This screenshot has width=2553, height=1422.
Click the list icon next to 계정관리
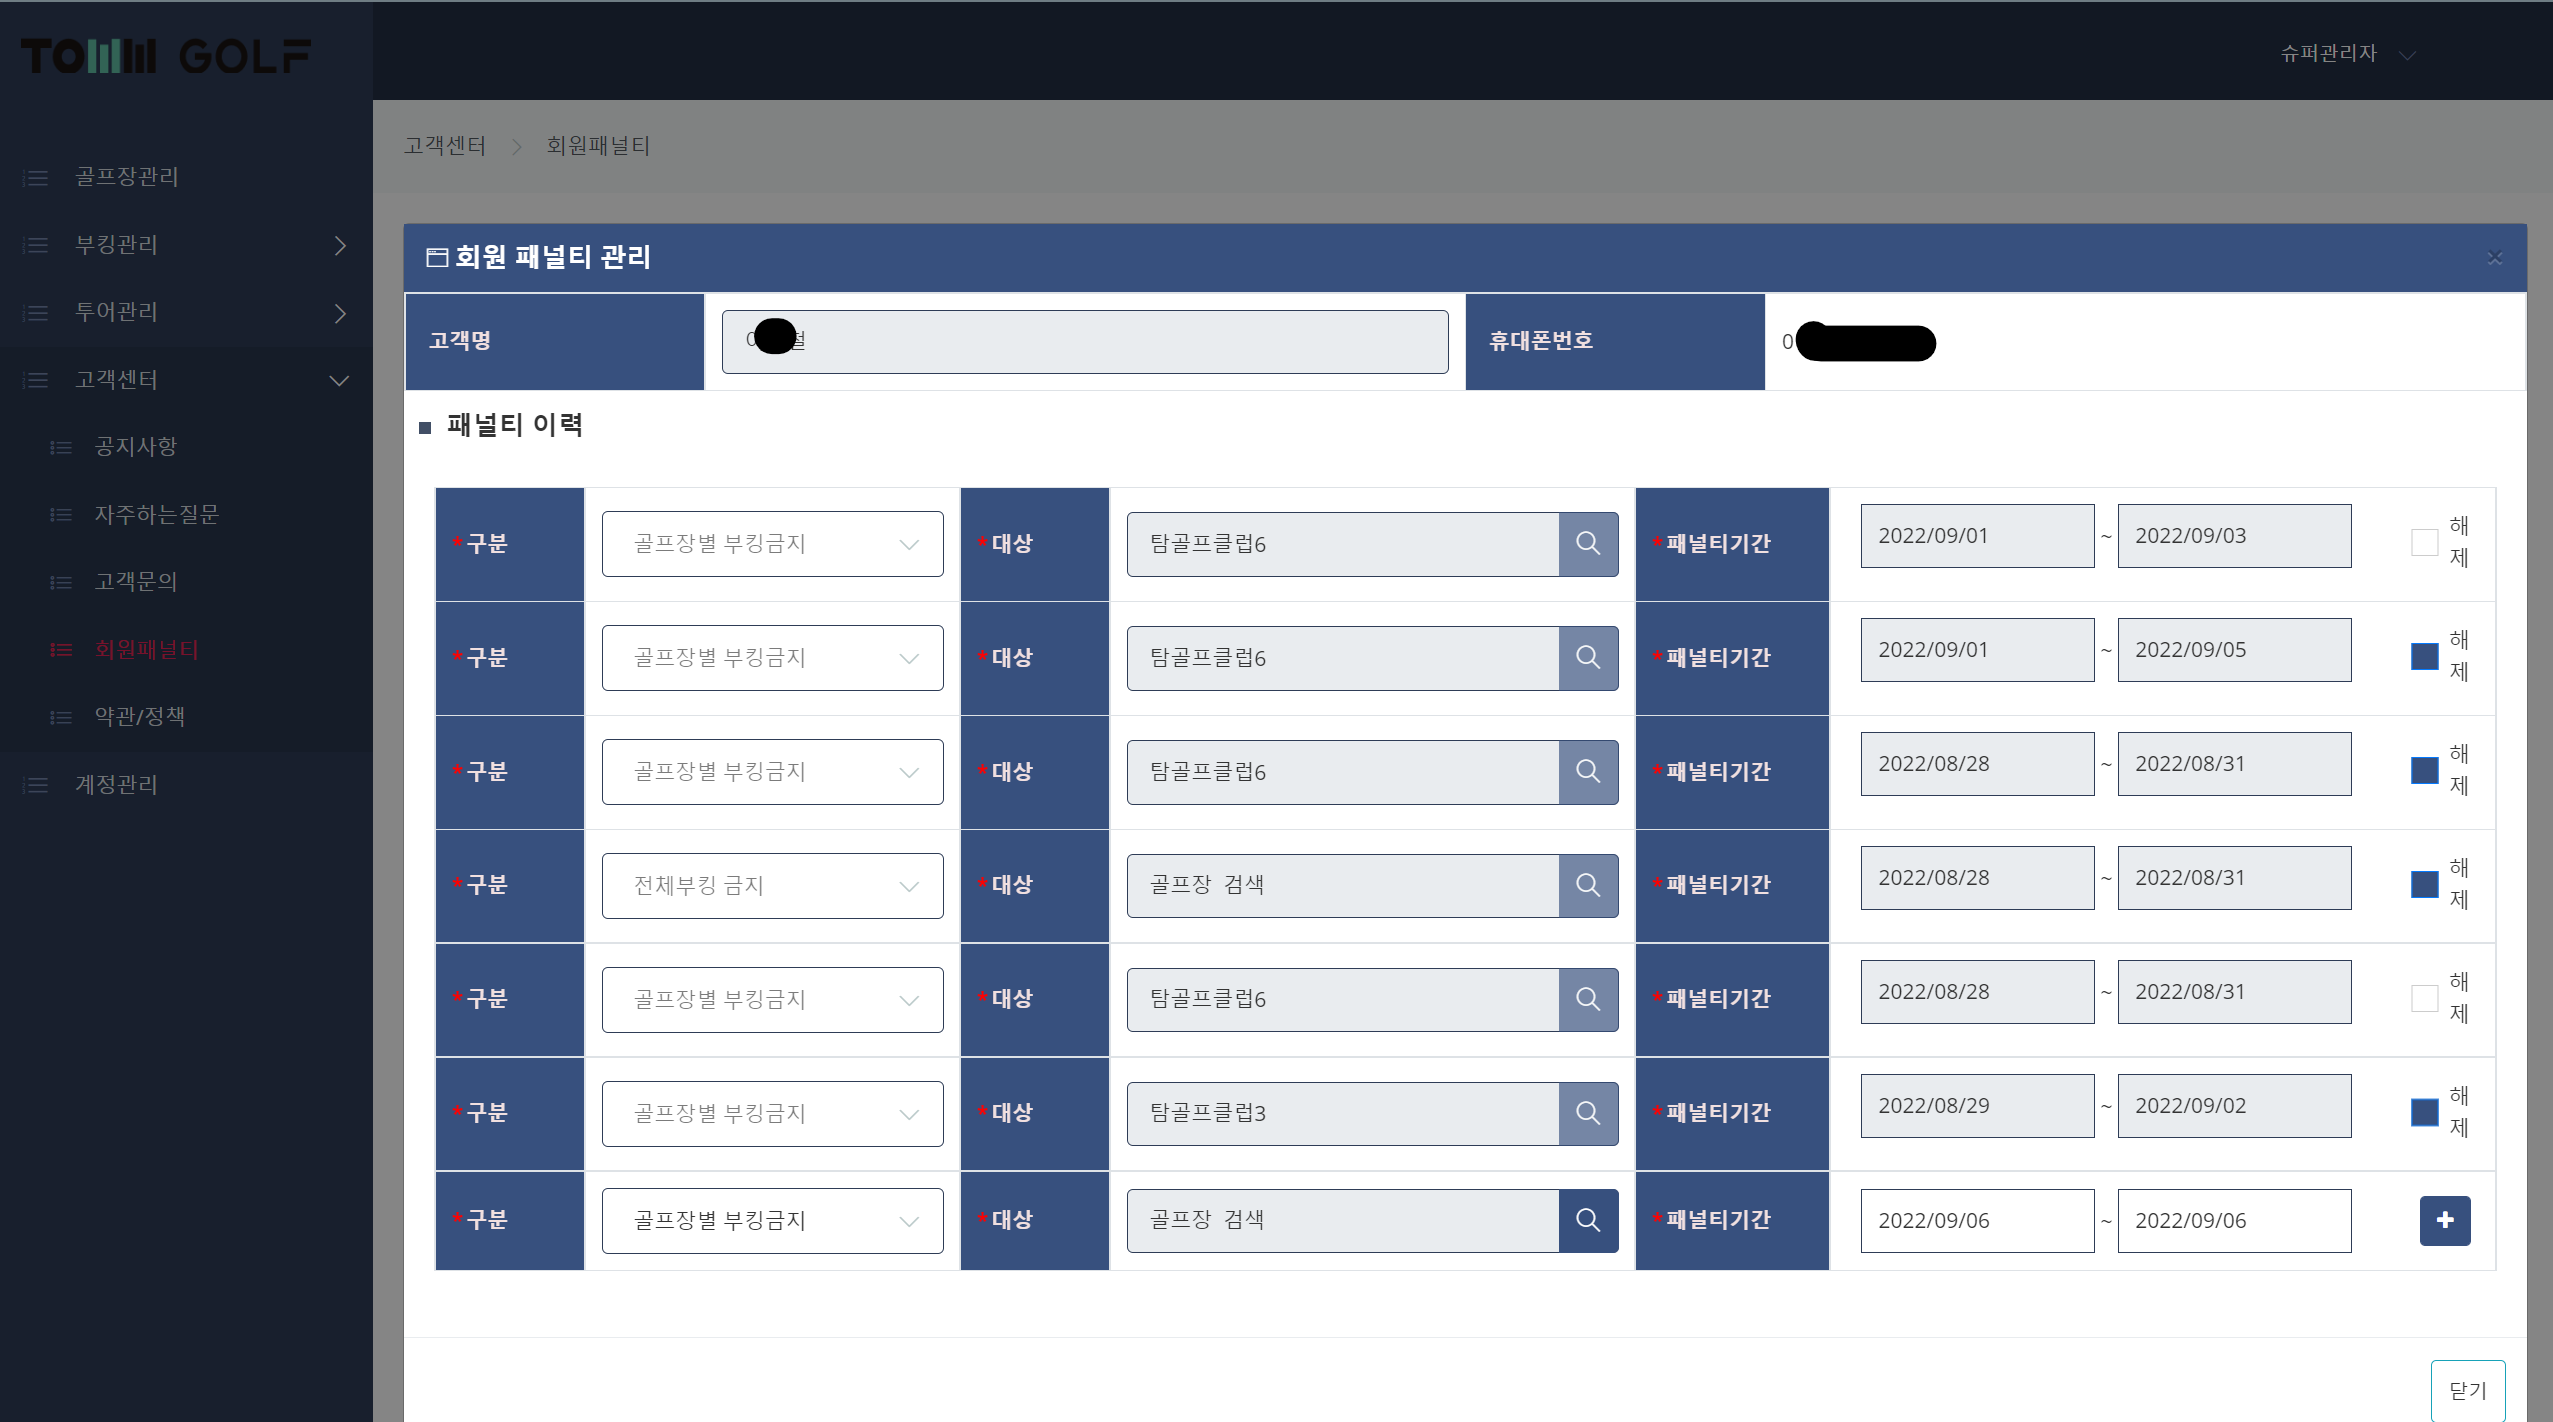[36, 786]
